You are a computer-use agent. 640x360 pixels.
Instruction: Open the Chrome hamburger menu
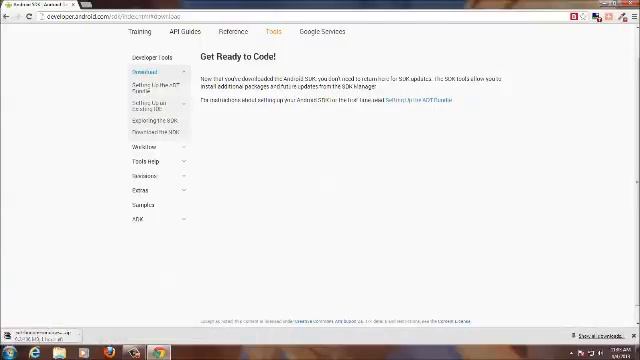(x=634, y=17)
